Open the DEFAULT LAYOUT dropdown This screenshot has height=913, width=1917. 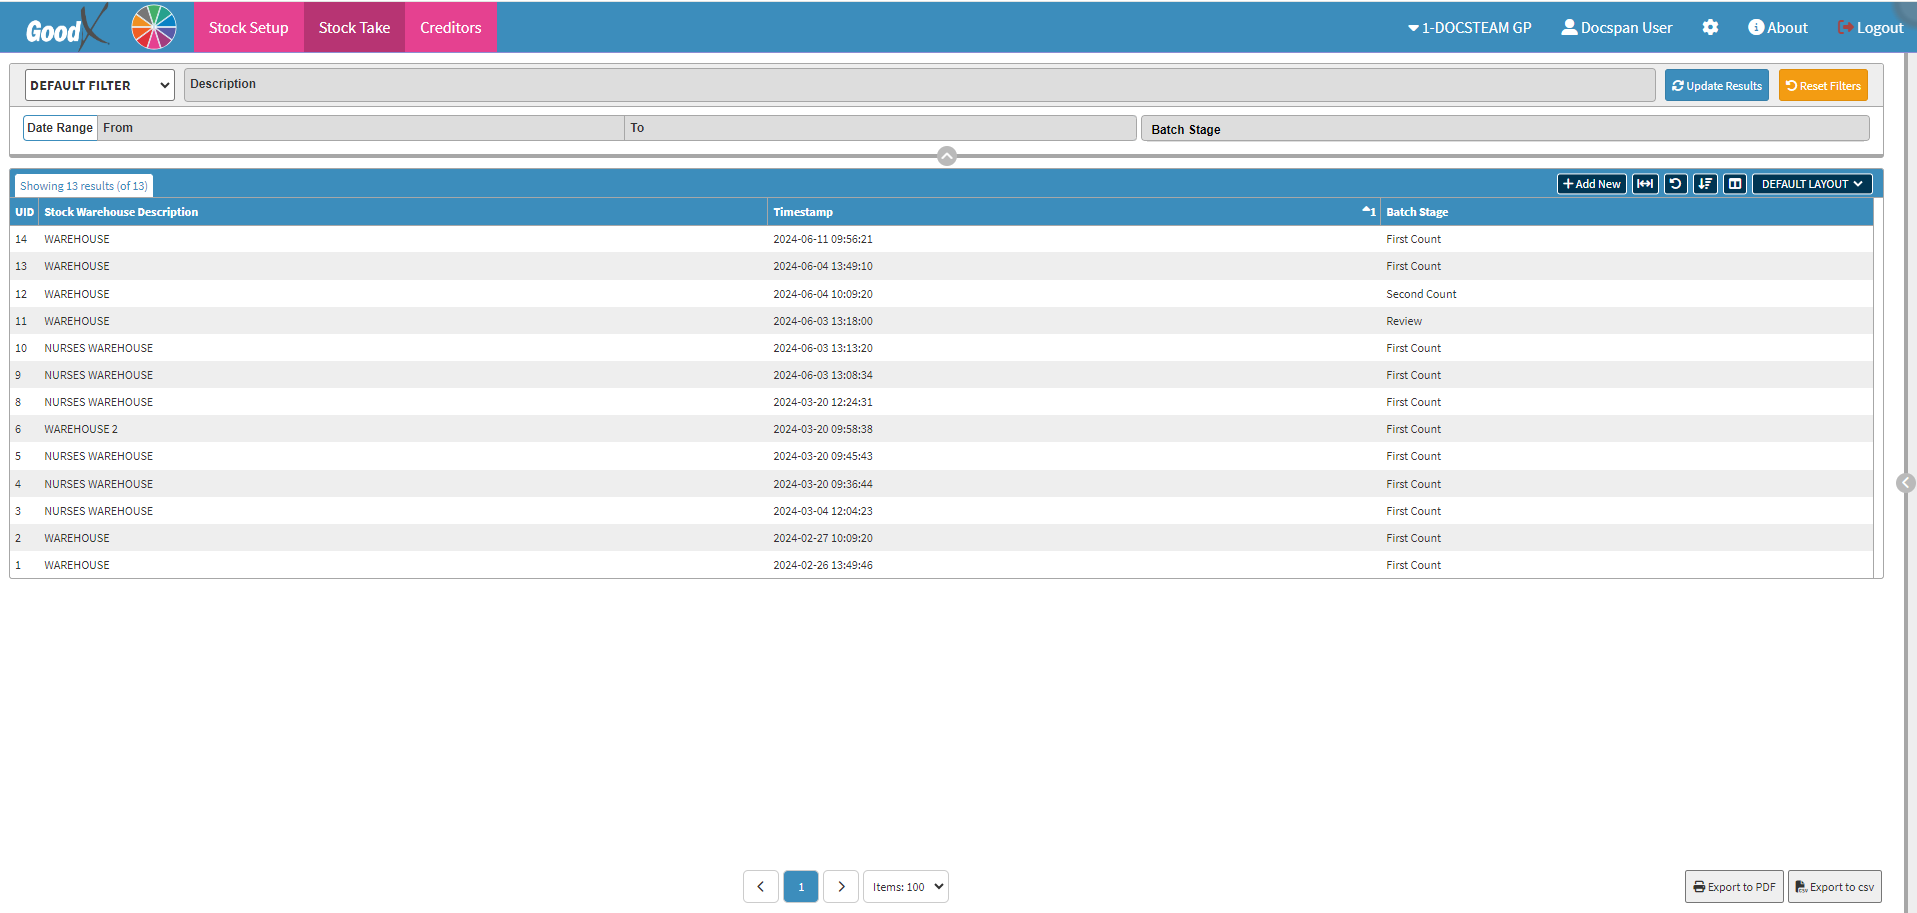point(1811,184)
